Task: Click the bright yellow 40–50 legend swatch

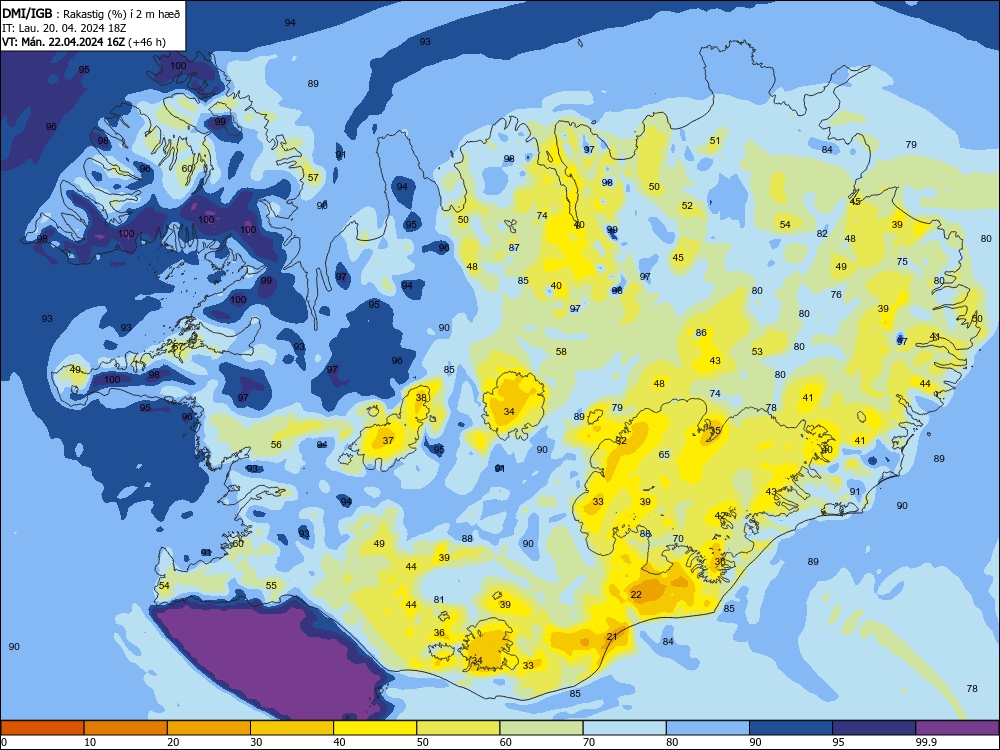Action: (x=375, y=728)
